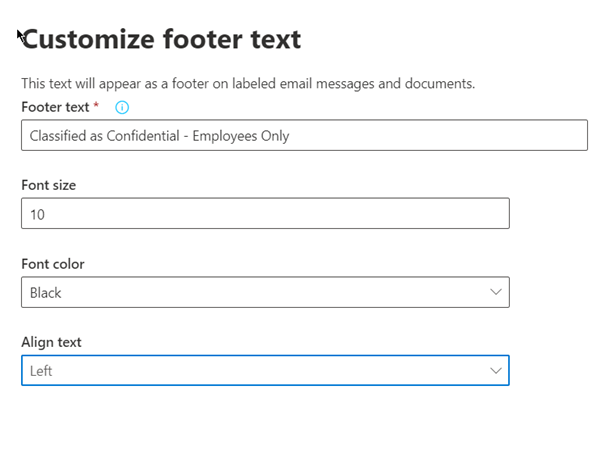The height and width of the screenshot is (450, 602).
Task: Click the 'Align text' field label
Action: (x=51, y=342)
